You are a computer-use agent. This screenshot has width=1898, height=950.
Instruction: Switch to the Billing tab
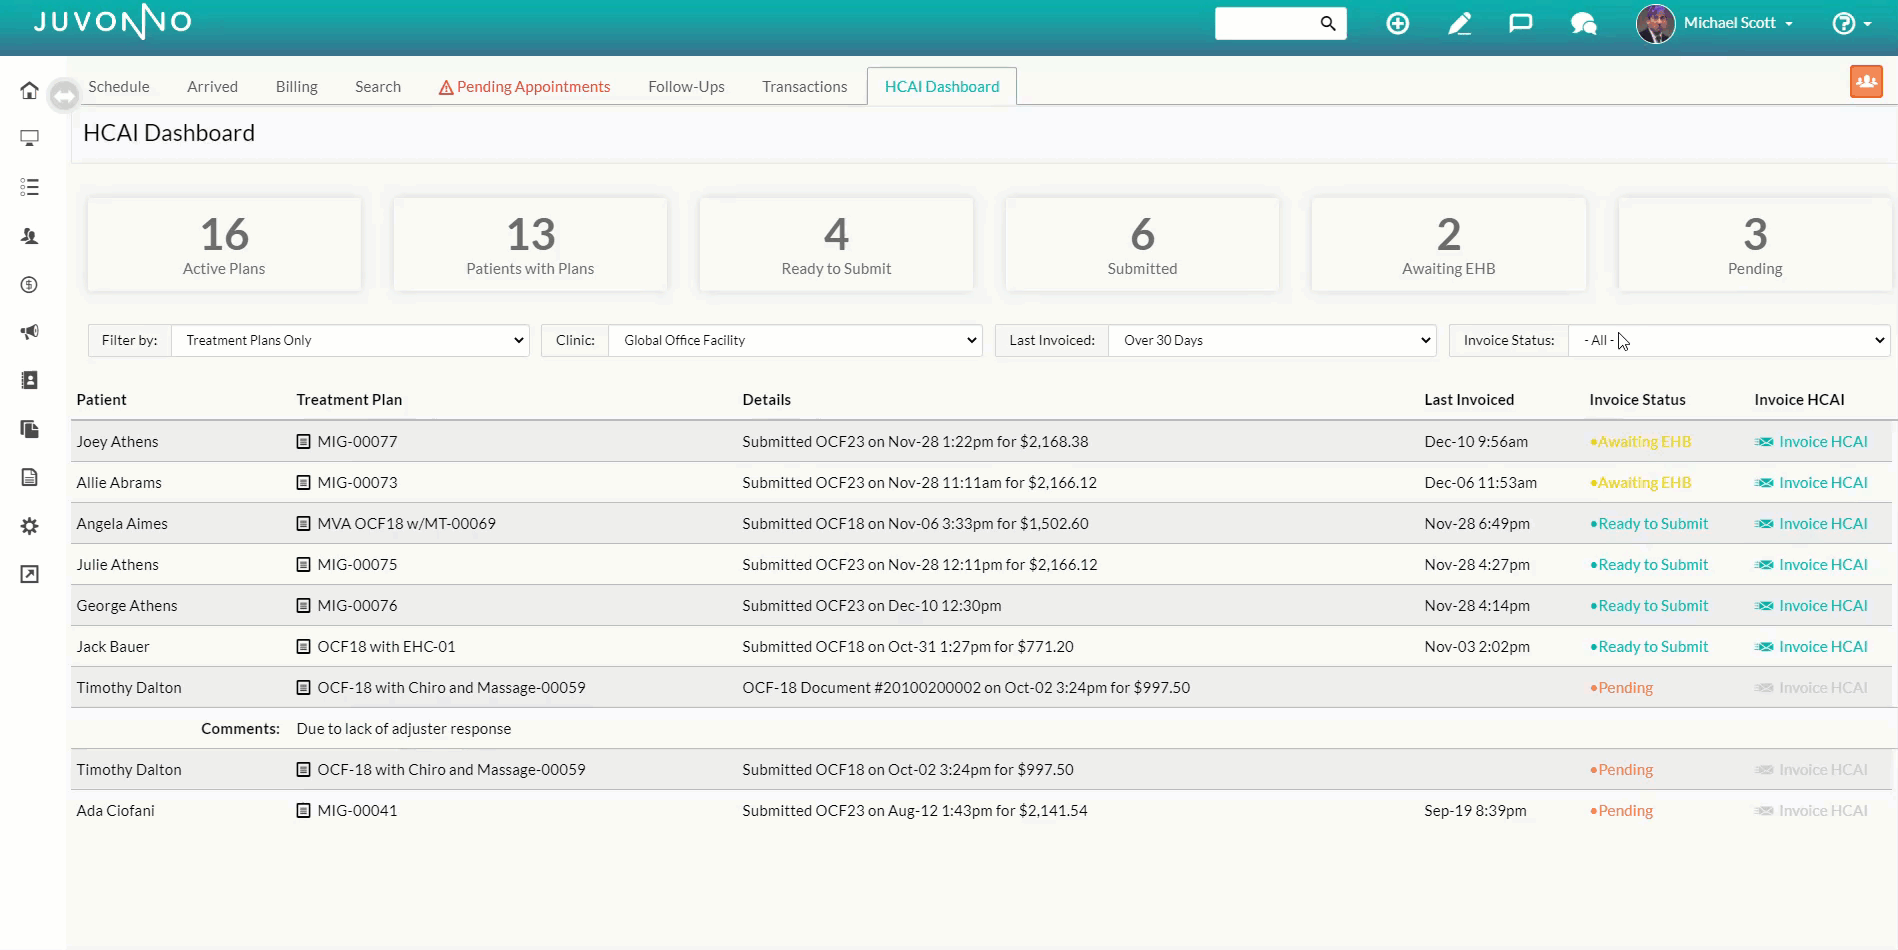[x=296, y=87]
